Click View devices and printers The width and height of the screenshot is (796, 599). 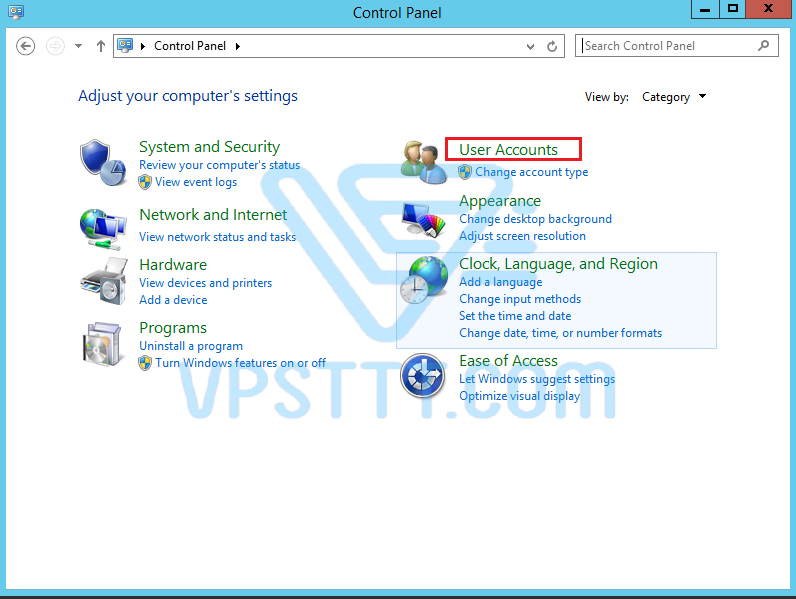pos(206,283)
